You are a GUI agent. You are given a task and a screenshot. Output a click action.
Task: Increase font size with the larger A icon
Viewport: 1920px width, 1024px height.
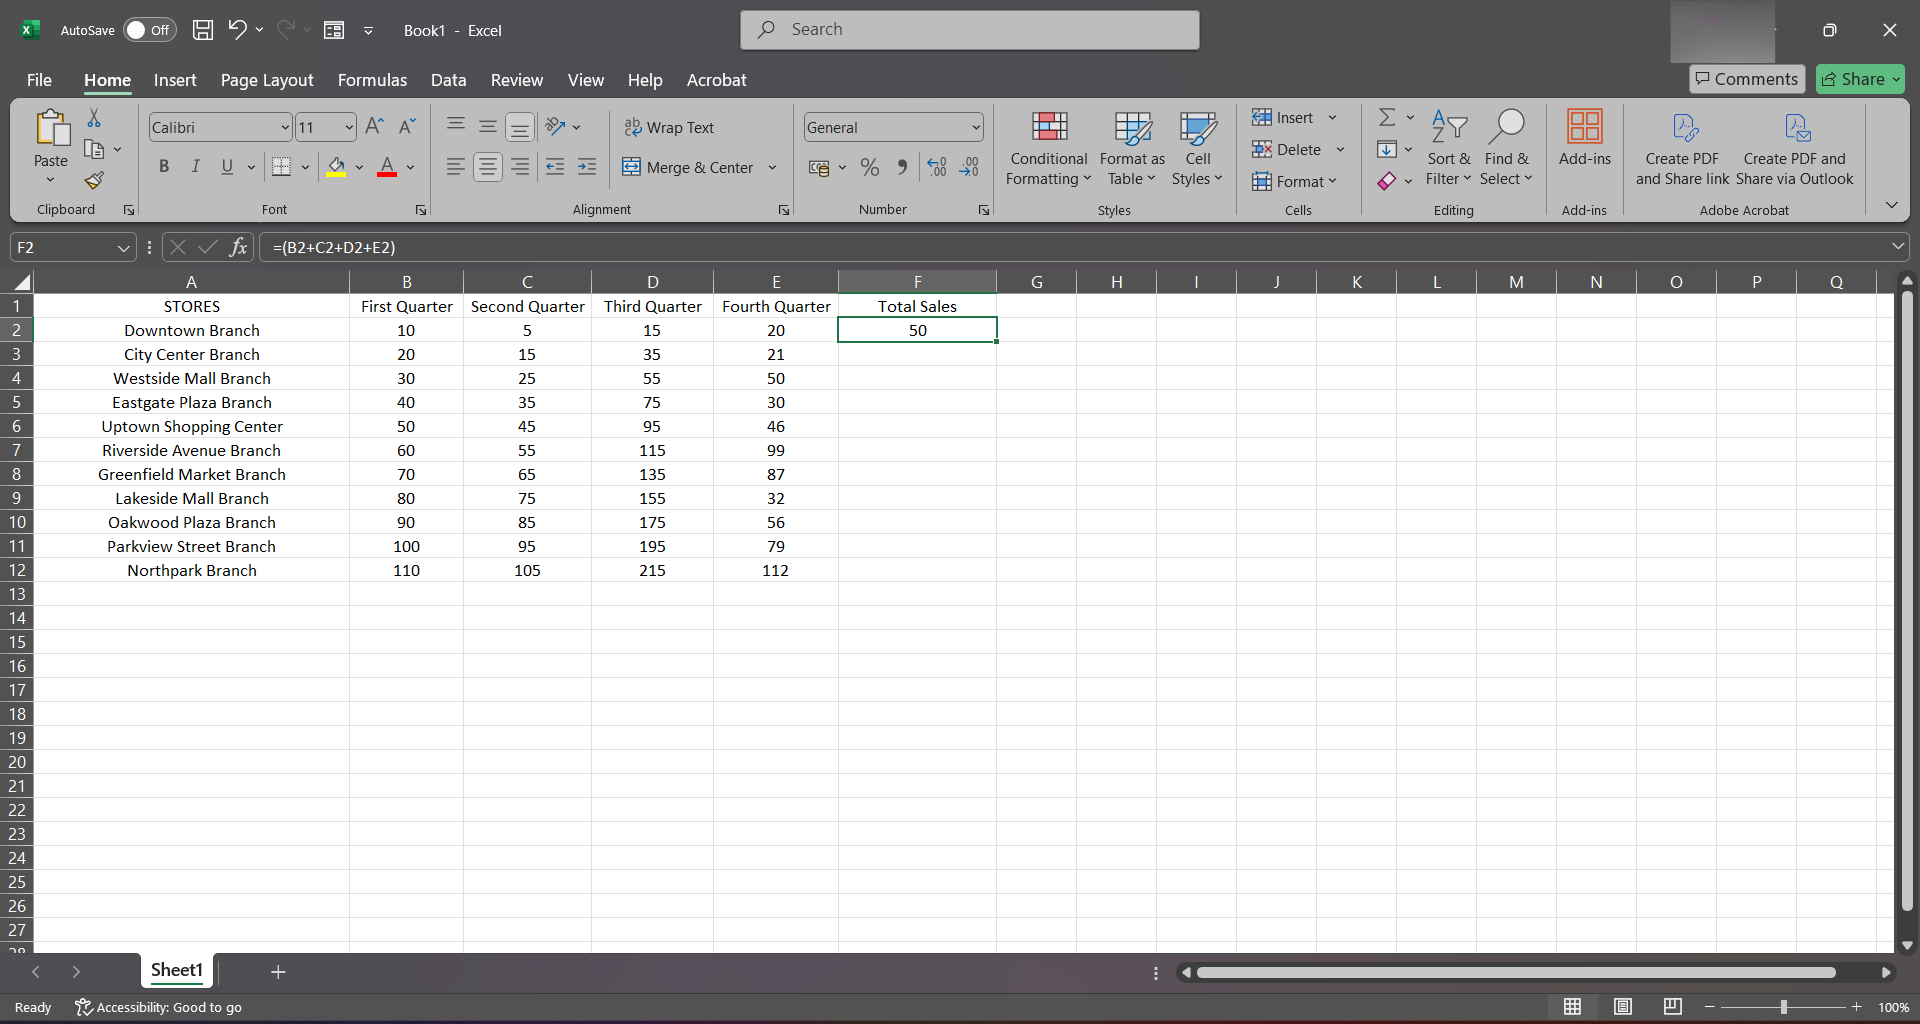(374, 127)
